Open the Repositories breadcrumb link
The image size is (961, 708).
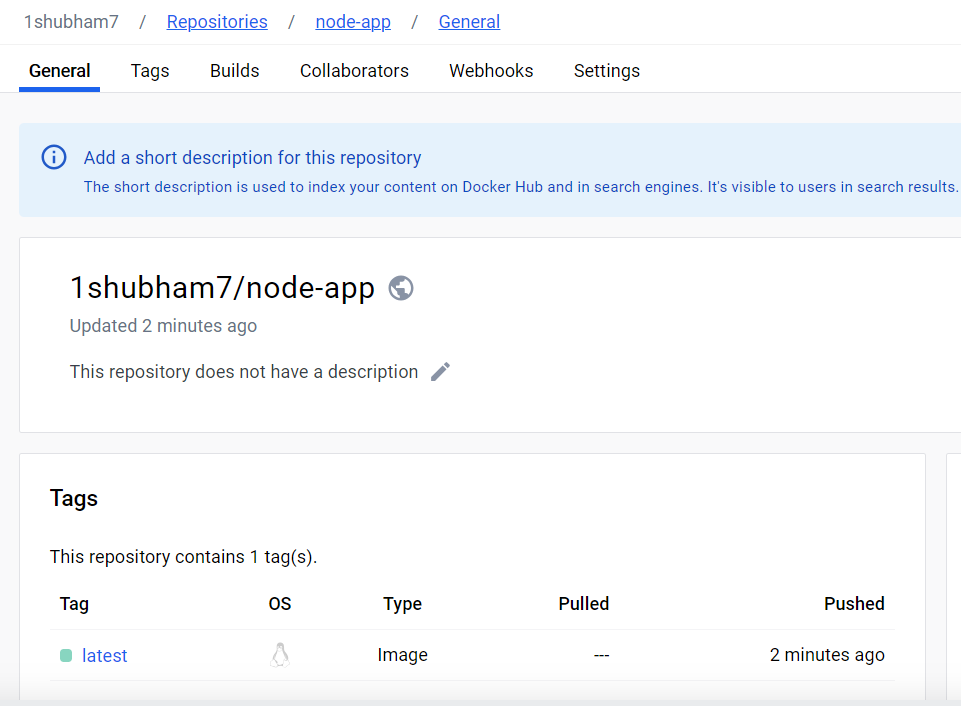pyautogui.click(x=217, y=21)
